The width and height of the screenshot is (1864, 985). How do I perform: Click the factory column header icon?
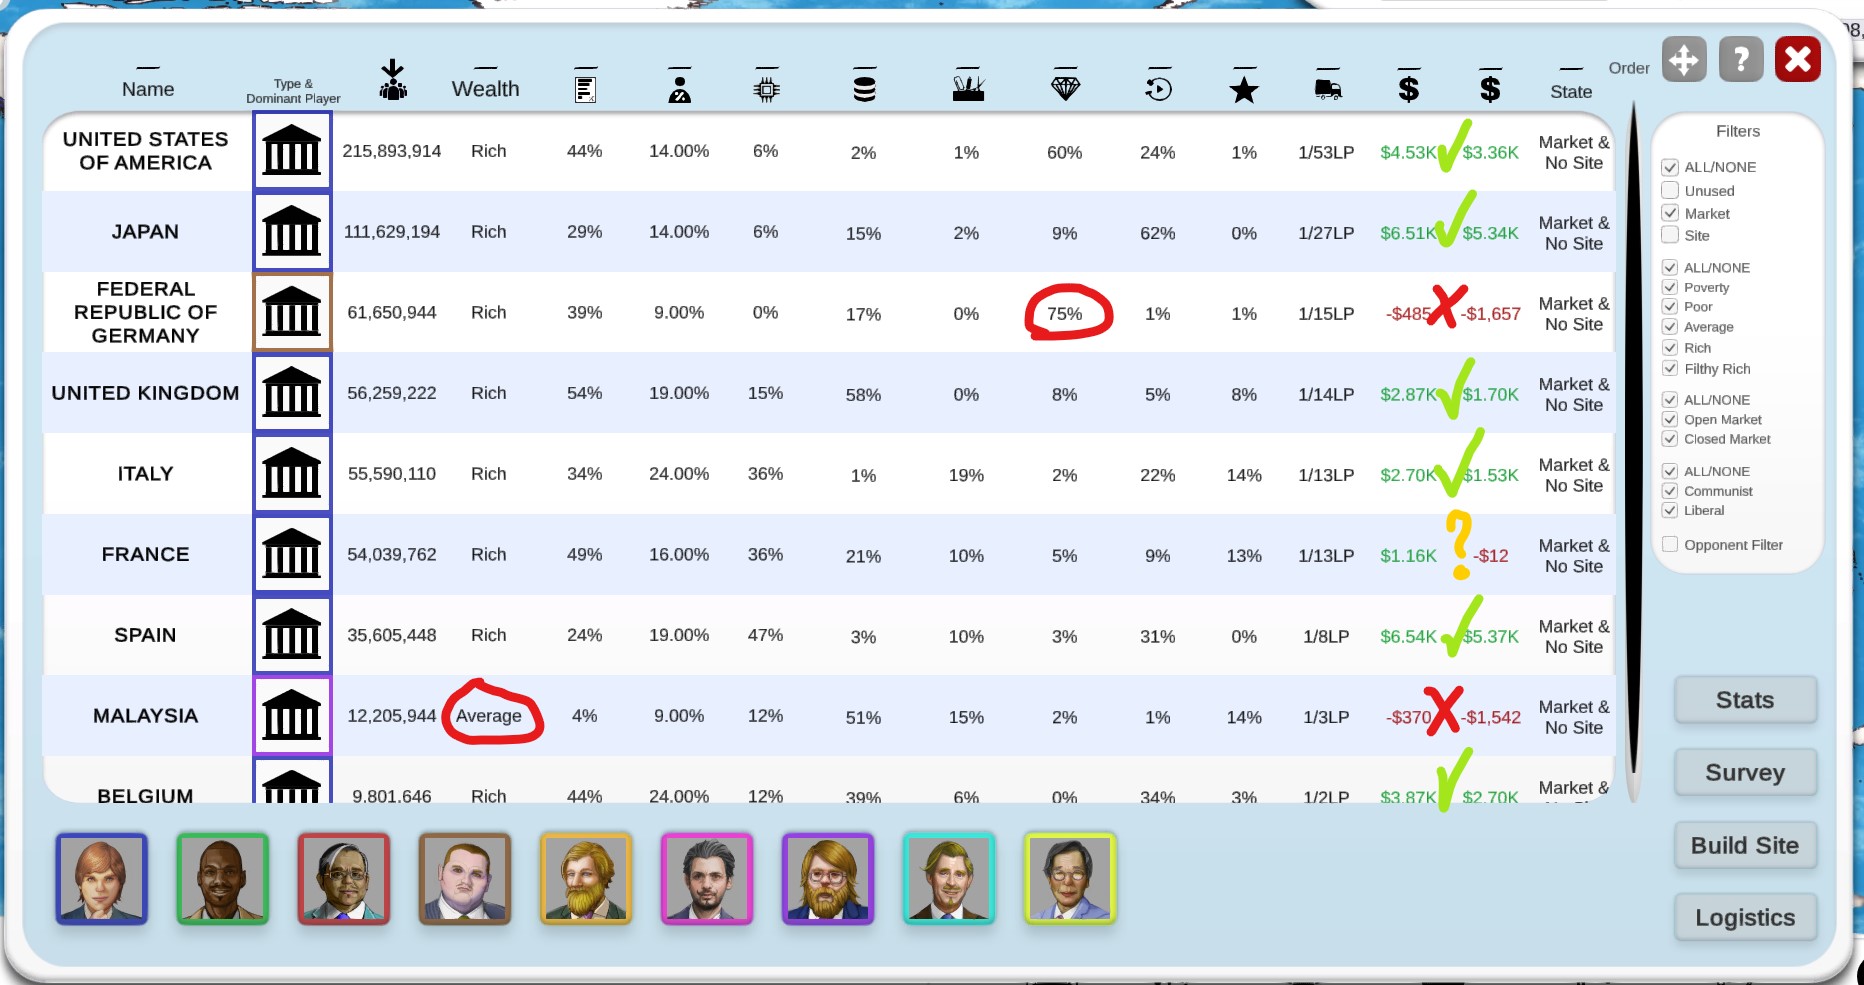(968, 89)
